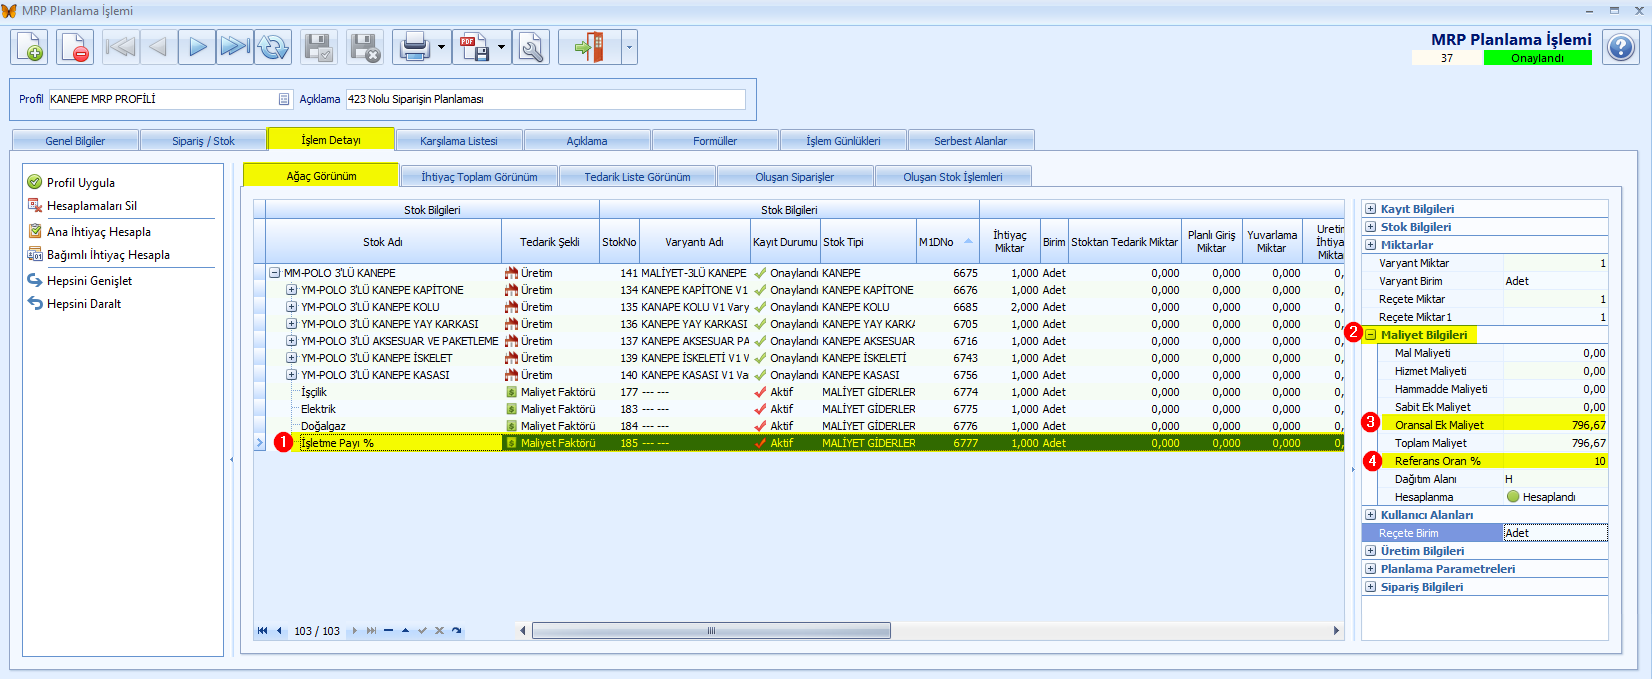The image size is (1652, 679).
Task: Open the Oluşan Siparişler tab
Action: point(795,177)
